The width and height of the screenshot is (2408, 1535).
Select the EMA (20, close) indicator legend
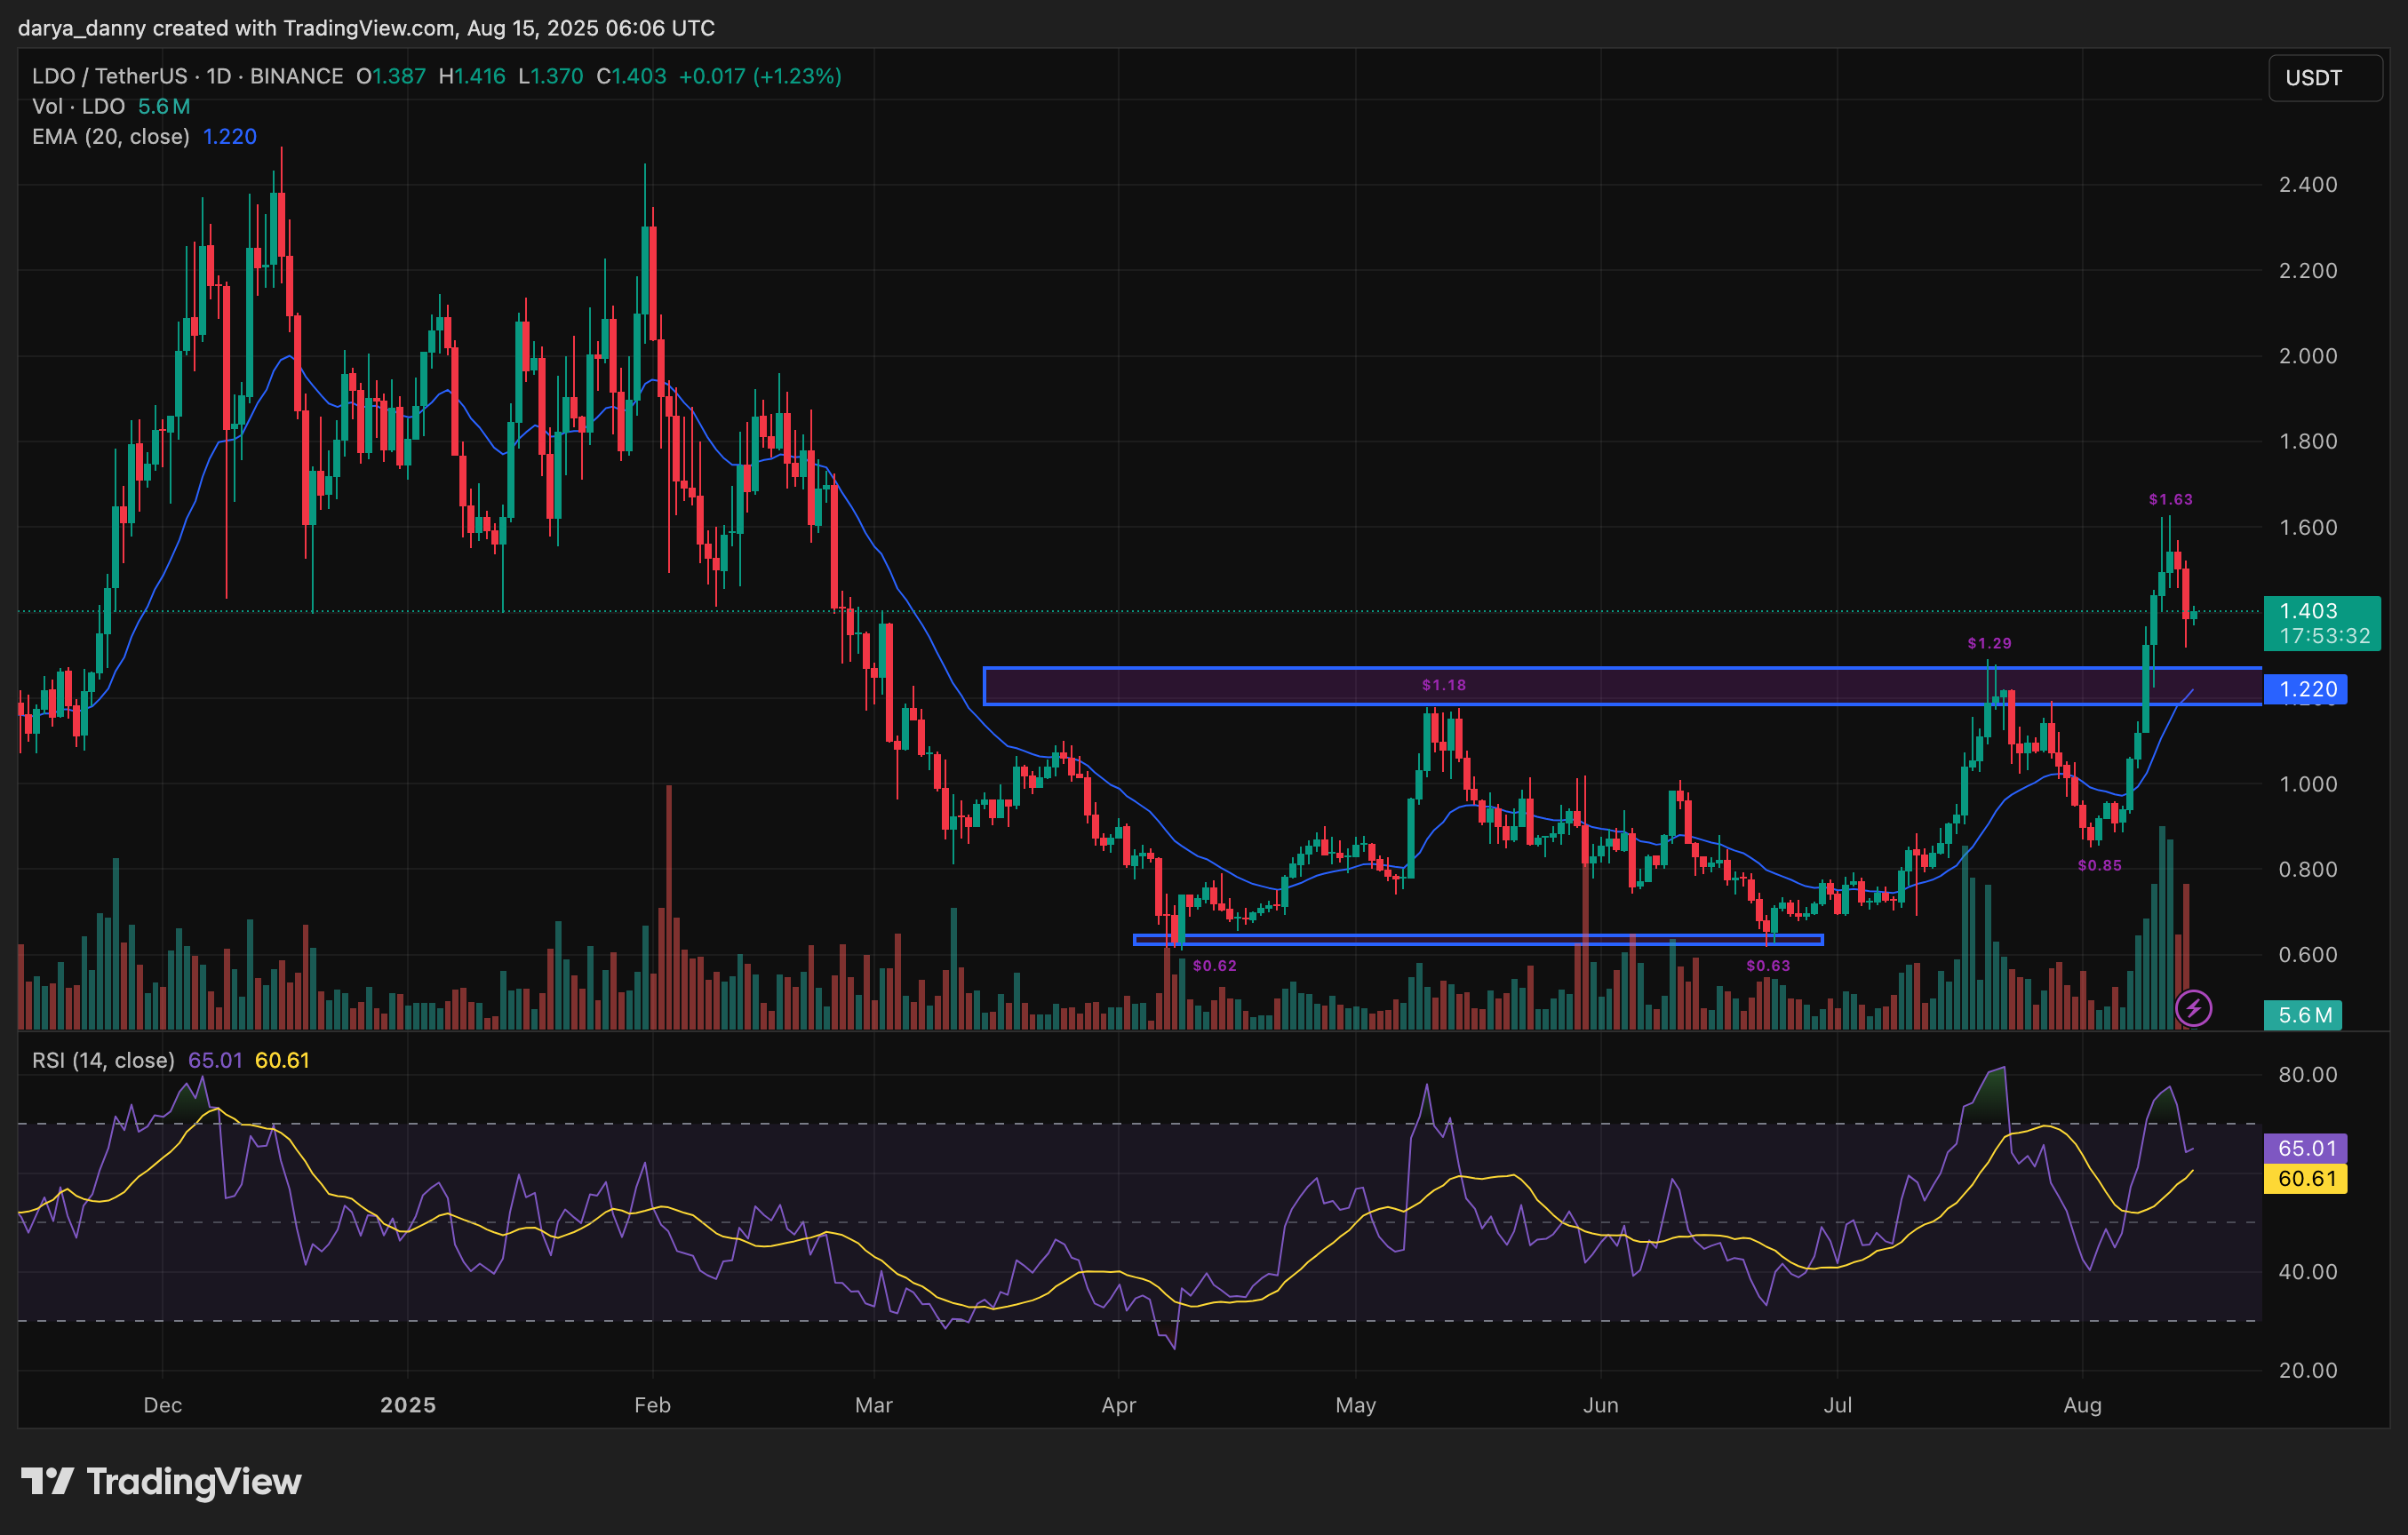(x=110, y=137)
